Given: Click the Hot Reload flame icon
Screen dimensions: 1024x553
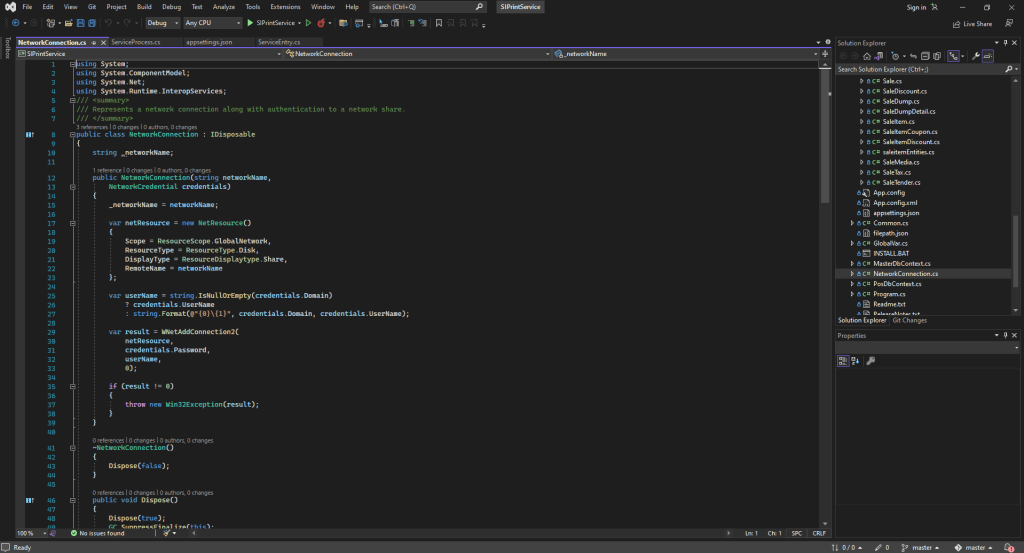Looking at the screenshot, I should [x=322, y=22].
